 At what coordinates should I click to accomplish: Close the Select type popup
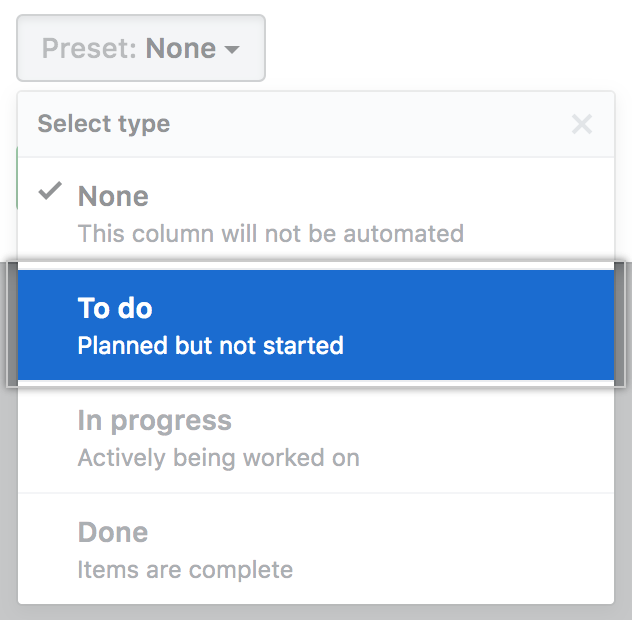[x=581, y=125]
